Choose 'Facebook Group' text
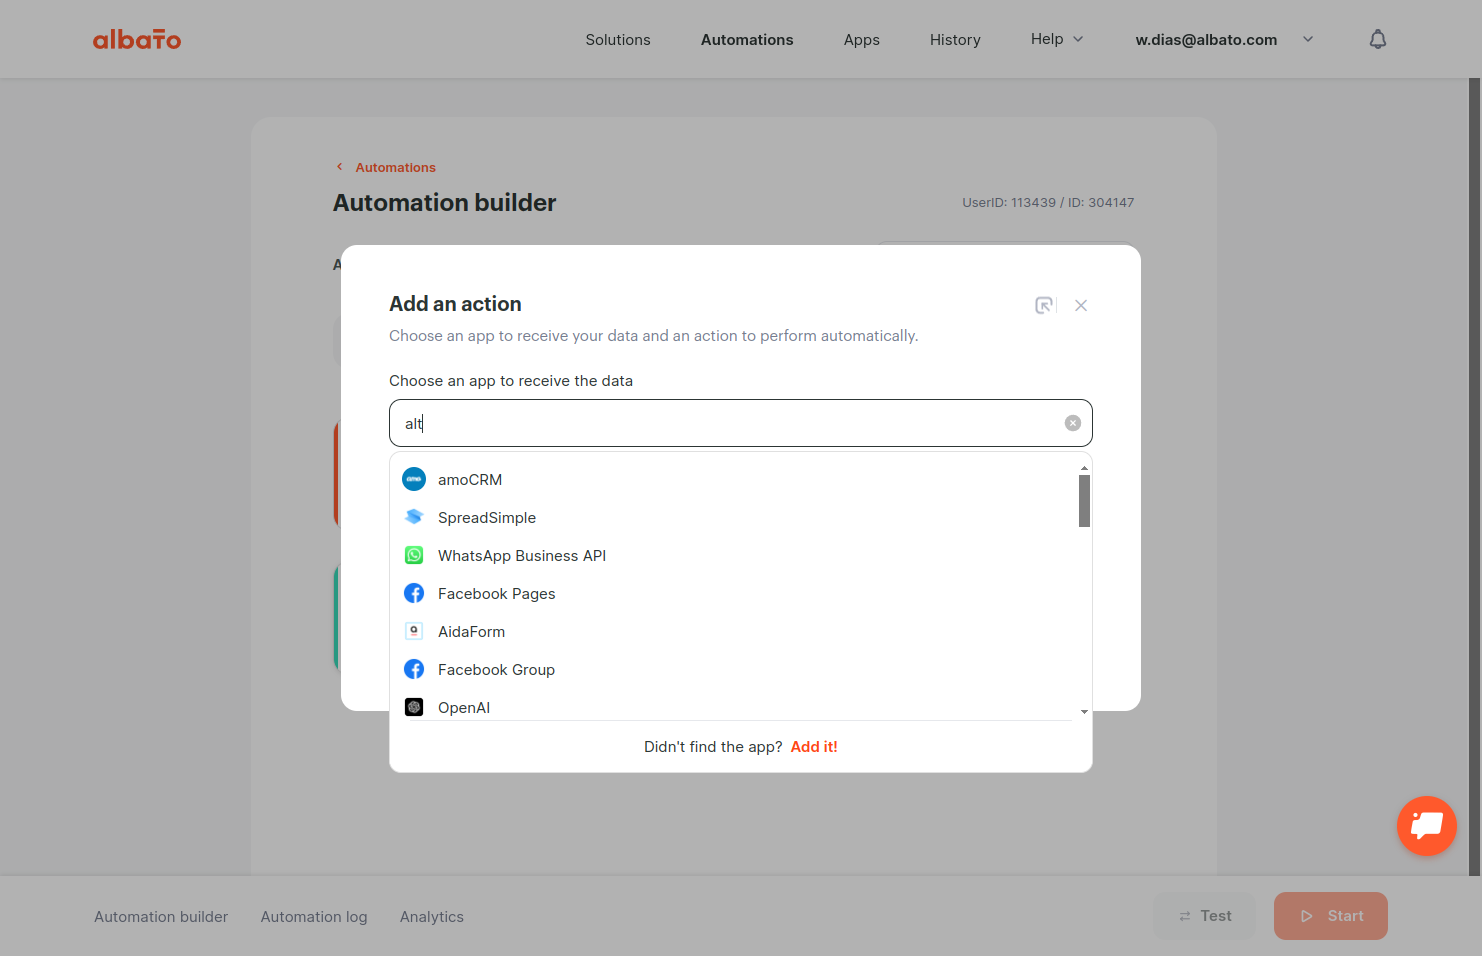The image size is (1482, 956). (496, 670)
